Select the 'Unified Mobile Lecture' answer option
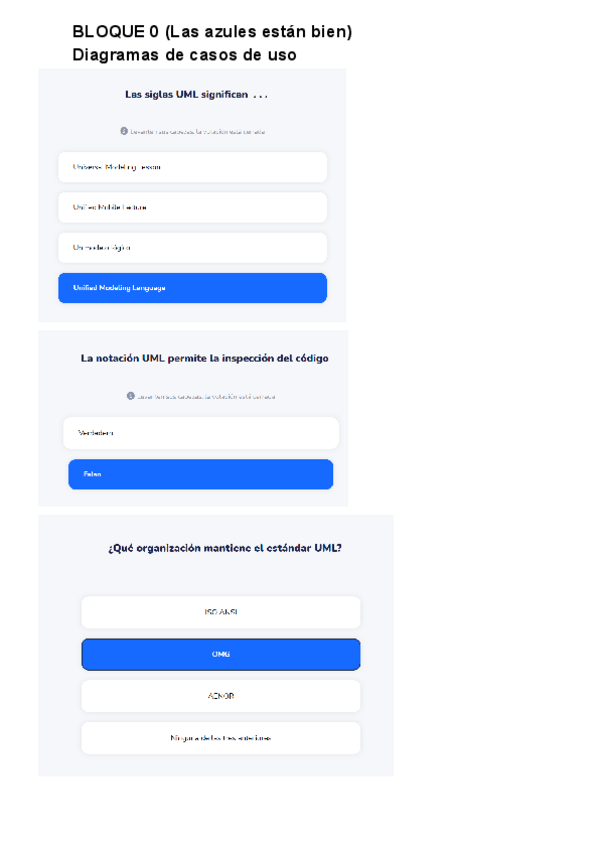600x848 pixels. 192,207
